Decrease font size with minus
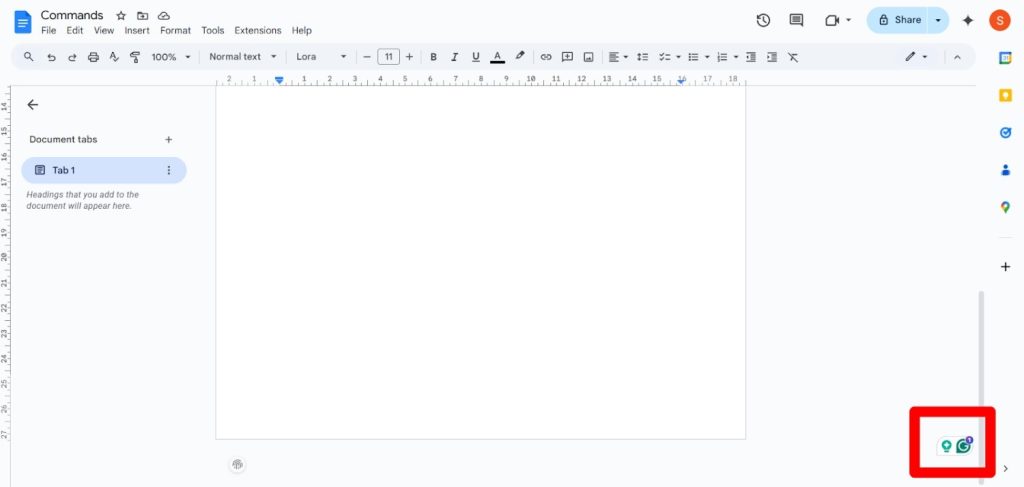Screen dimensions: 1024x487 tap(366, 57)
